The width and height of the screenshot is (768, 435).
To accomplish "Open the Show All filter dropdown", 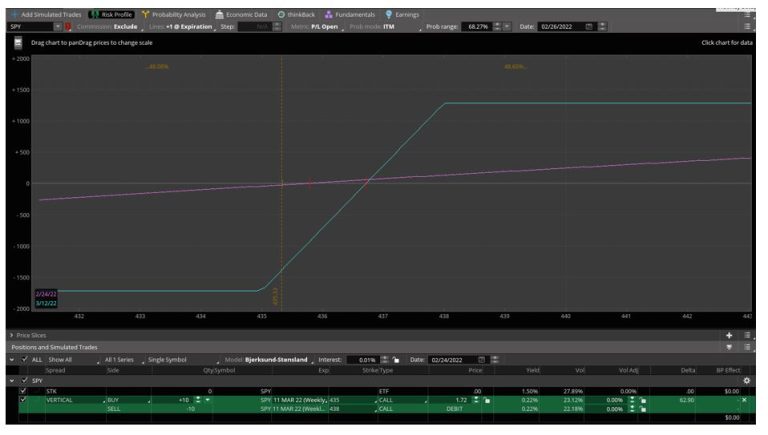I will point(73,360).
